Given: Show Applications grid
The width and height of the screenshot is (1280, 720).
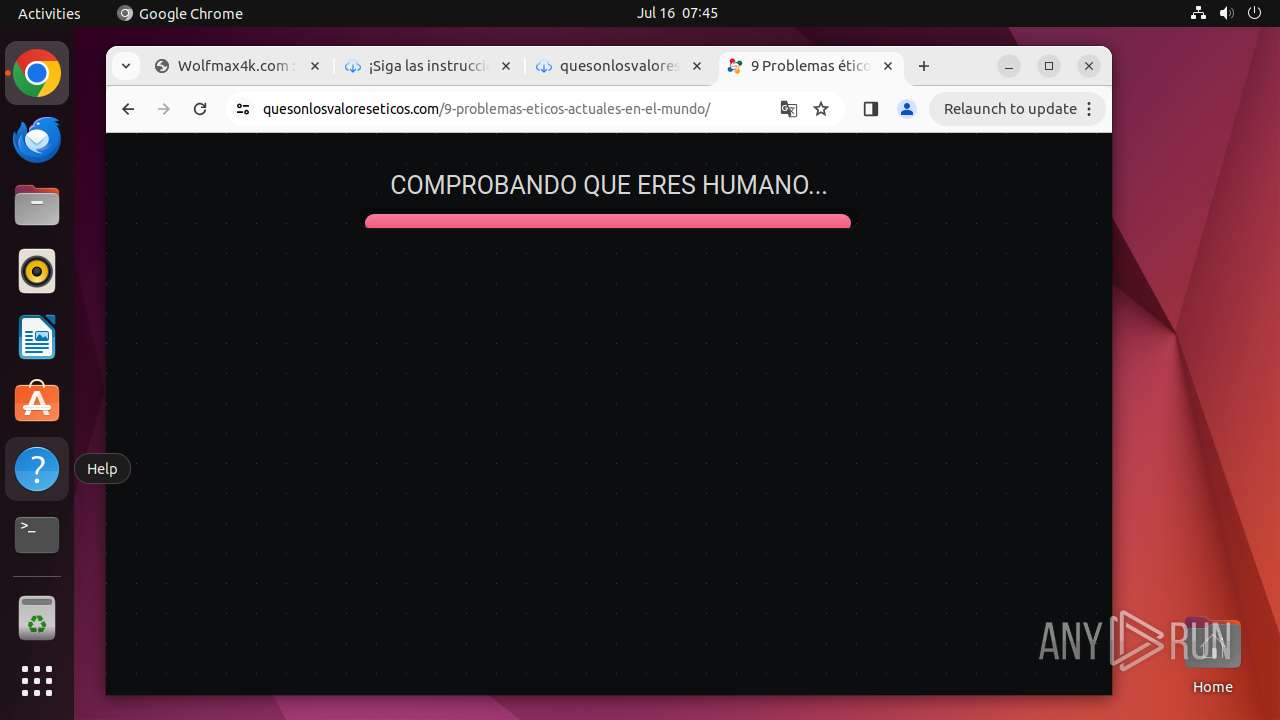Looking at the screenshot, I should 37,681.
